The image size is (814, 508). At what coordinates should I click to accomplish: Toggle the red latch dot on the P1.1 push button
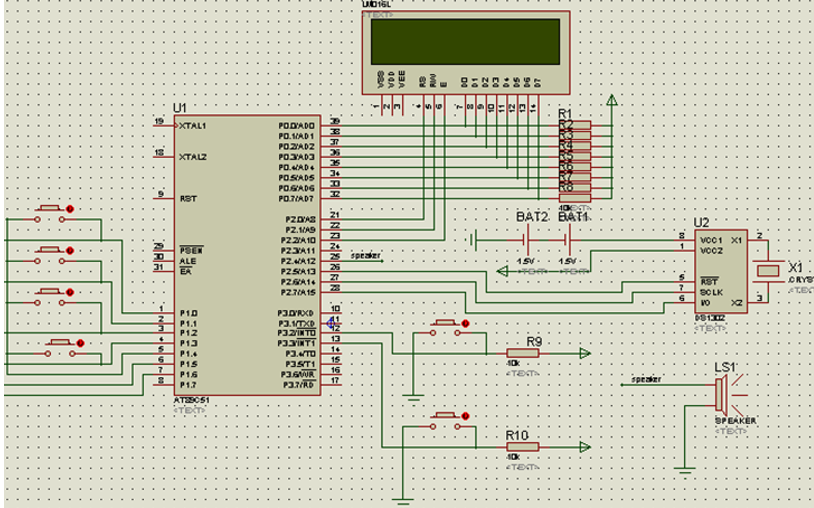pos(70,250)
